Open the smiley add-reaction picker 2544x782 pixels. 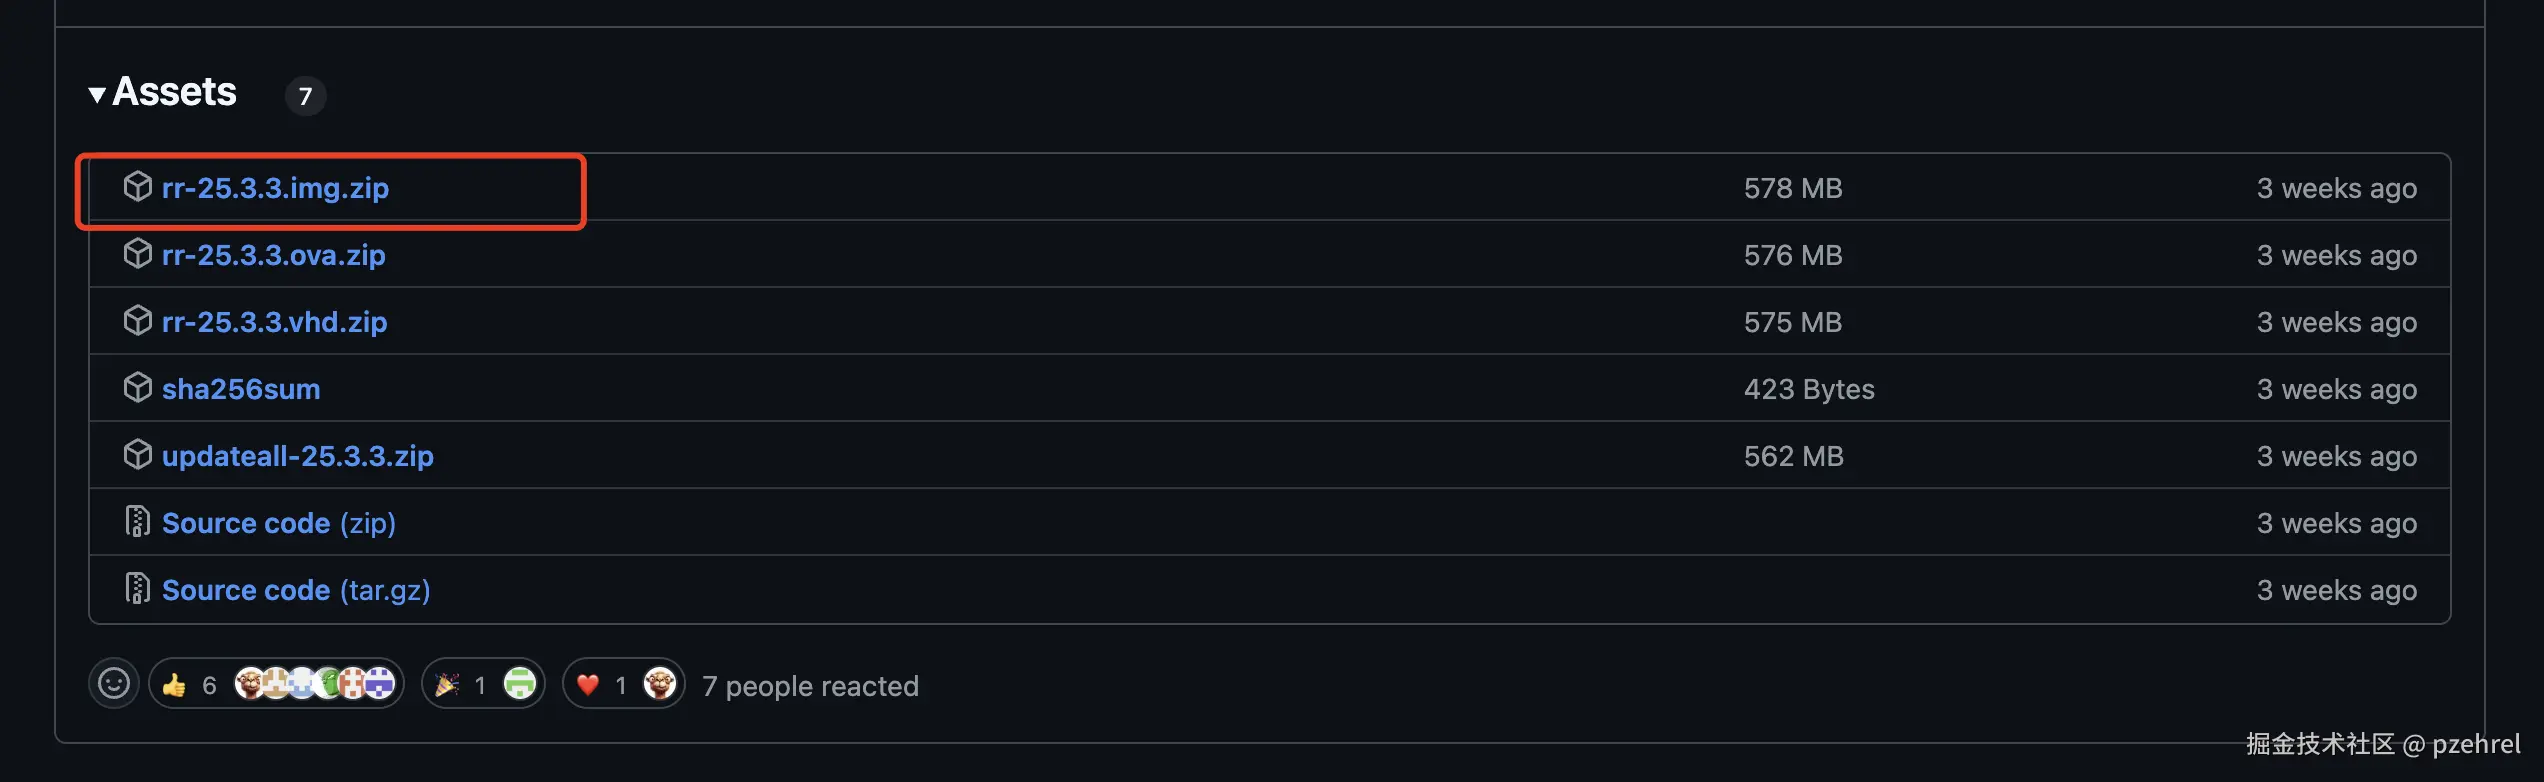click(x=113, y=684)
